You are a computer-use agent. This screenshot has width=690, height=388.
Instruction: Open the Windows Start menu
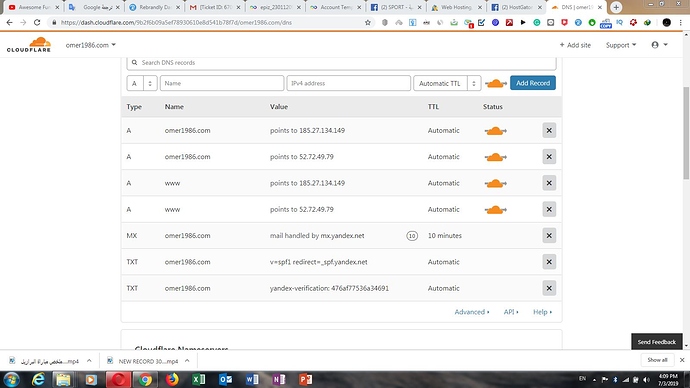coord(11,379)
